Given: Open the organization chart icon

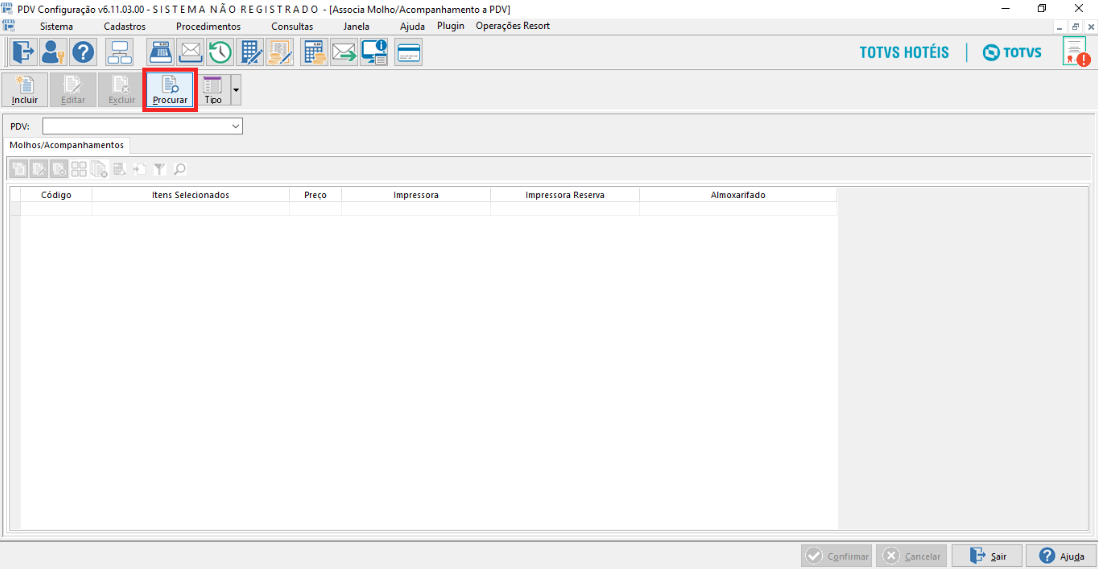Looking at the screenshot, I should (x=120, y=52).
